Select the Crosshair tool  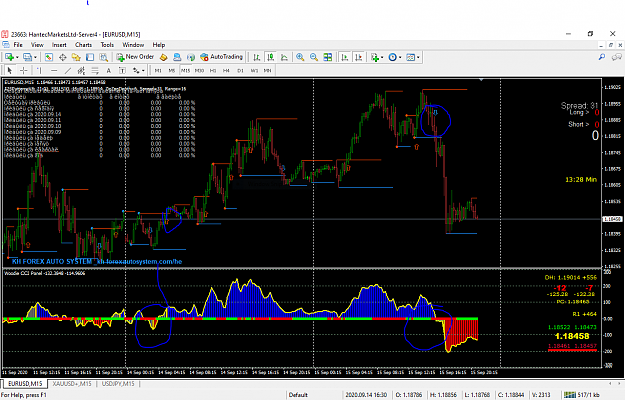point(24,71)
